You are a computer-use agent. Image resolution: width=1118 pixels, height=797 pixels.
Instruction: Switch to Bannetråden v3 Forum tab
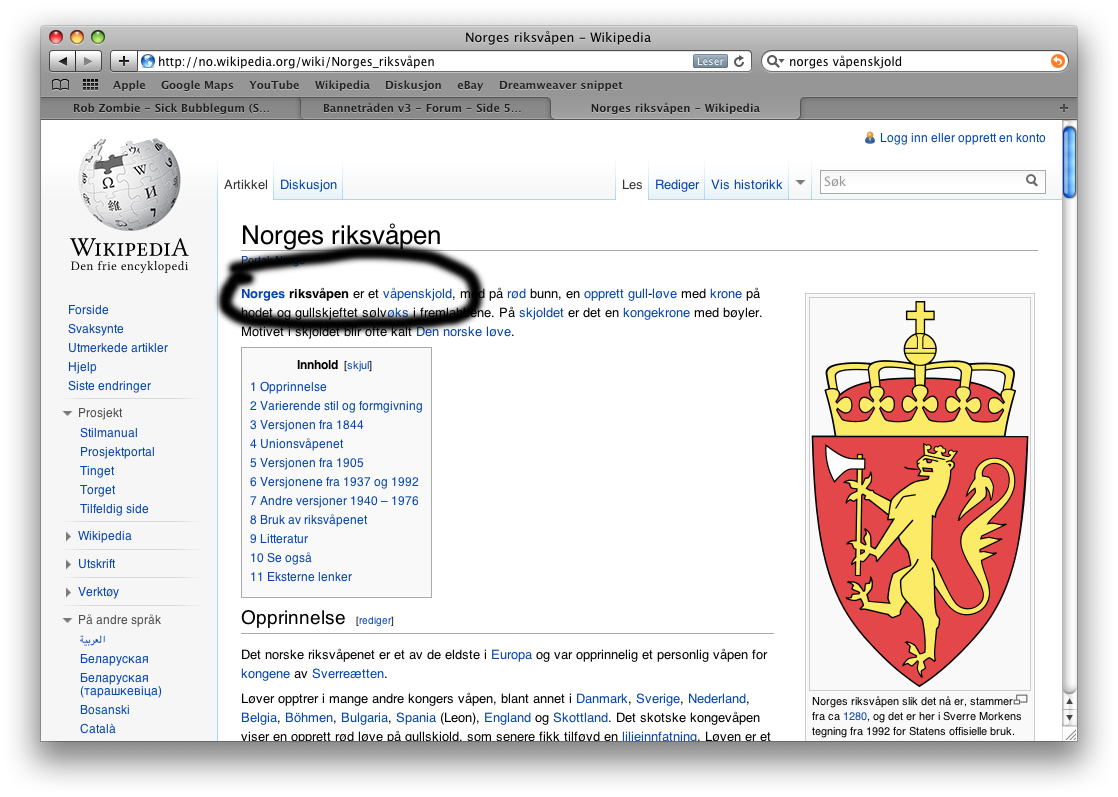422,108
